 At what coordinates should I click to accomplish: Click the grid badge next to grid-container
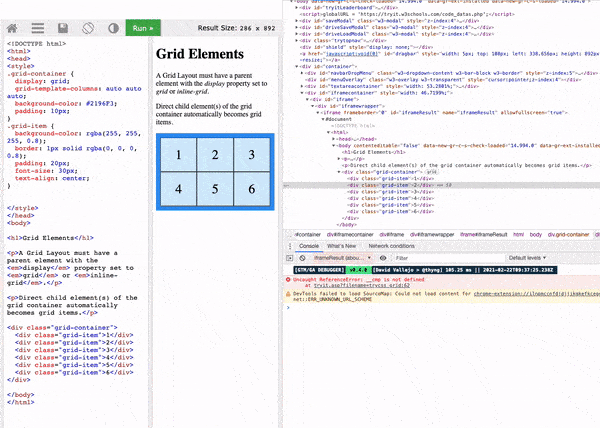click(432, 172)
